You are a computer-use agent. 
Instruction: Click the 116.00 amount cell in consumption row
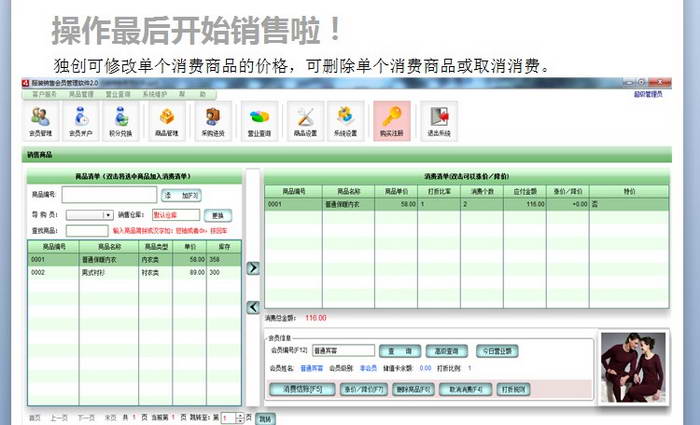point(525,204)
